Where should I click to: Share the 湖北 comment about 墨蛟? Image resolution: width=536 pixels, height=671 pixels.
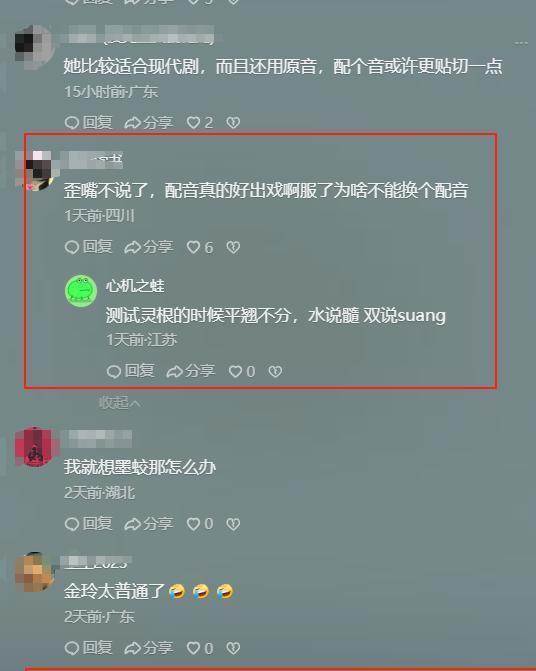(148, 524)
